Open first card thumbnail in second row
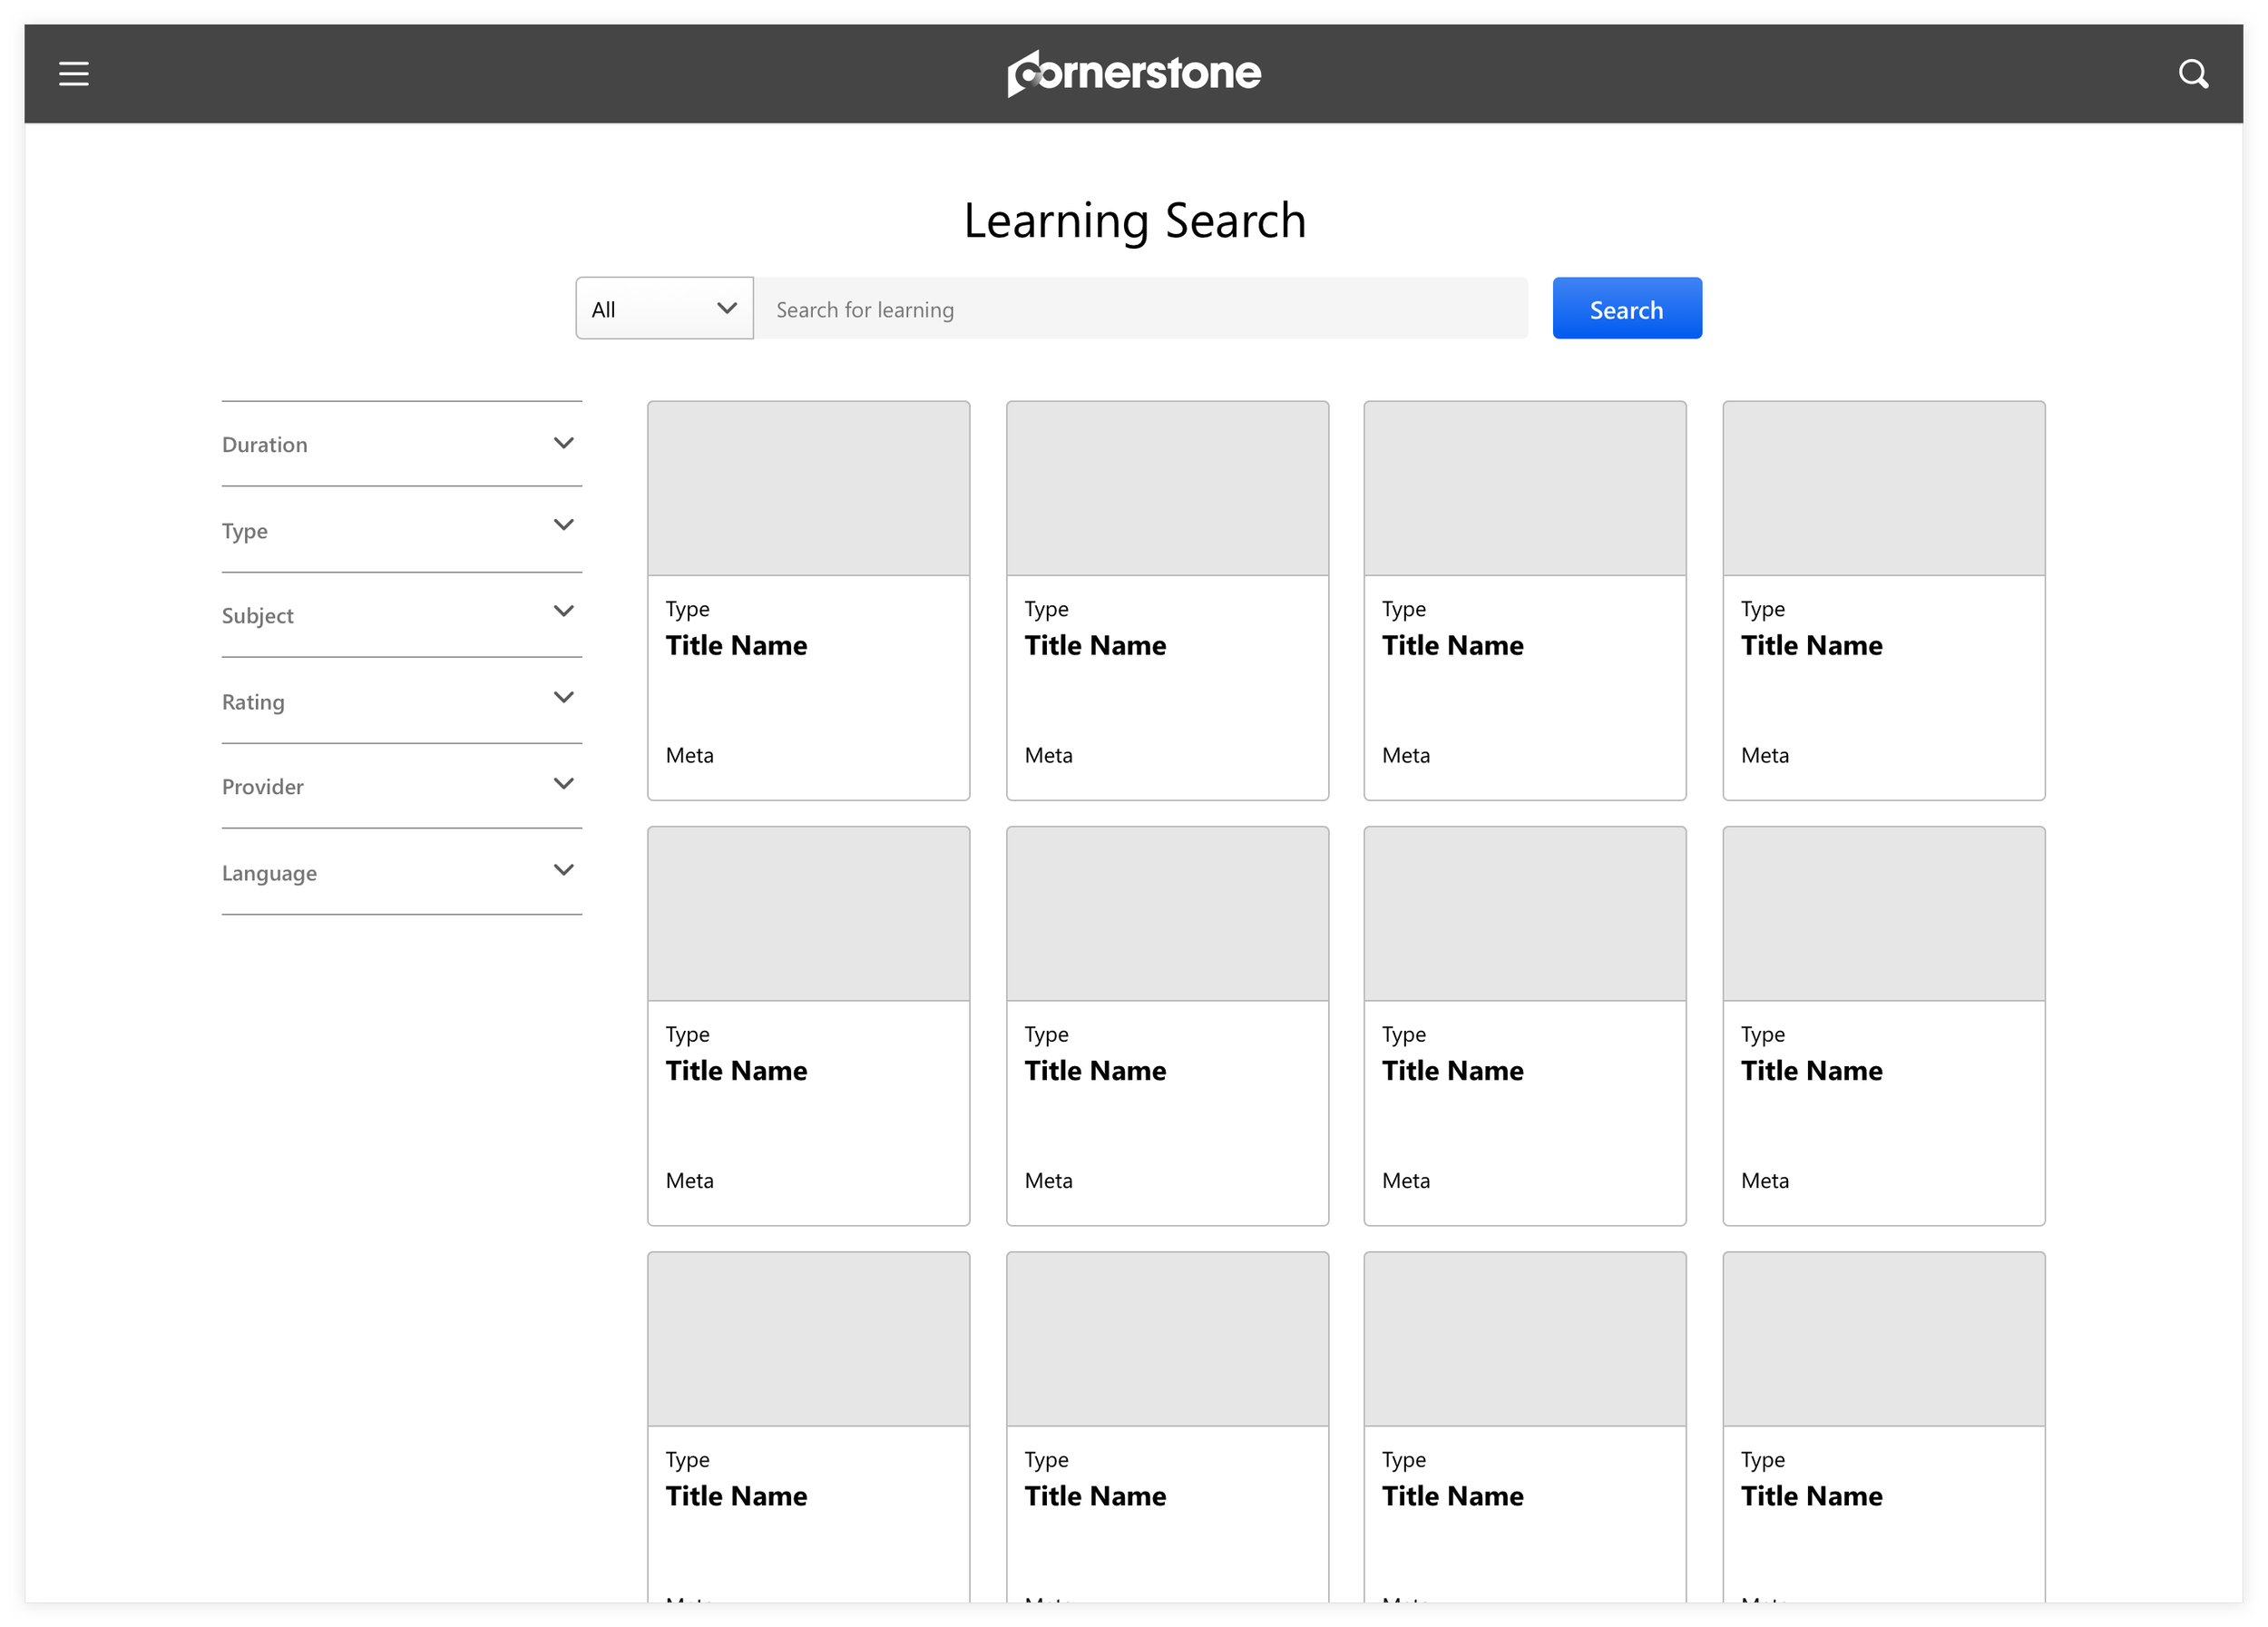 [808, 914]
